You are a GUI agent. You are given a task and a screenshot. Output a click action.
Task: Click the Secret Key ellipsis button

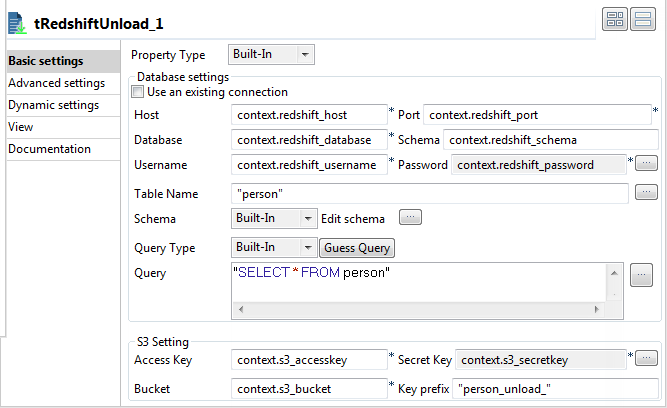coord(646,358)
